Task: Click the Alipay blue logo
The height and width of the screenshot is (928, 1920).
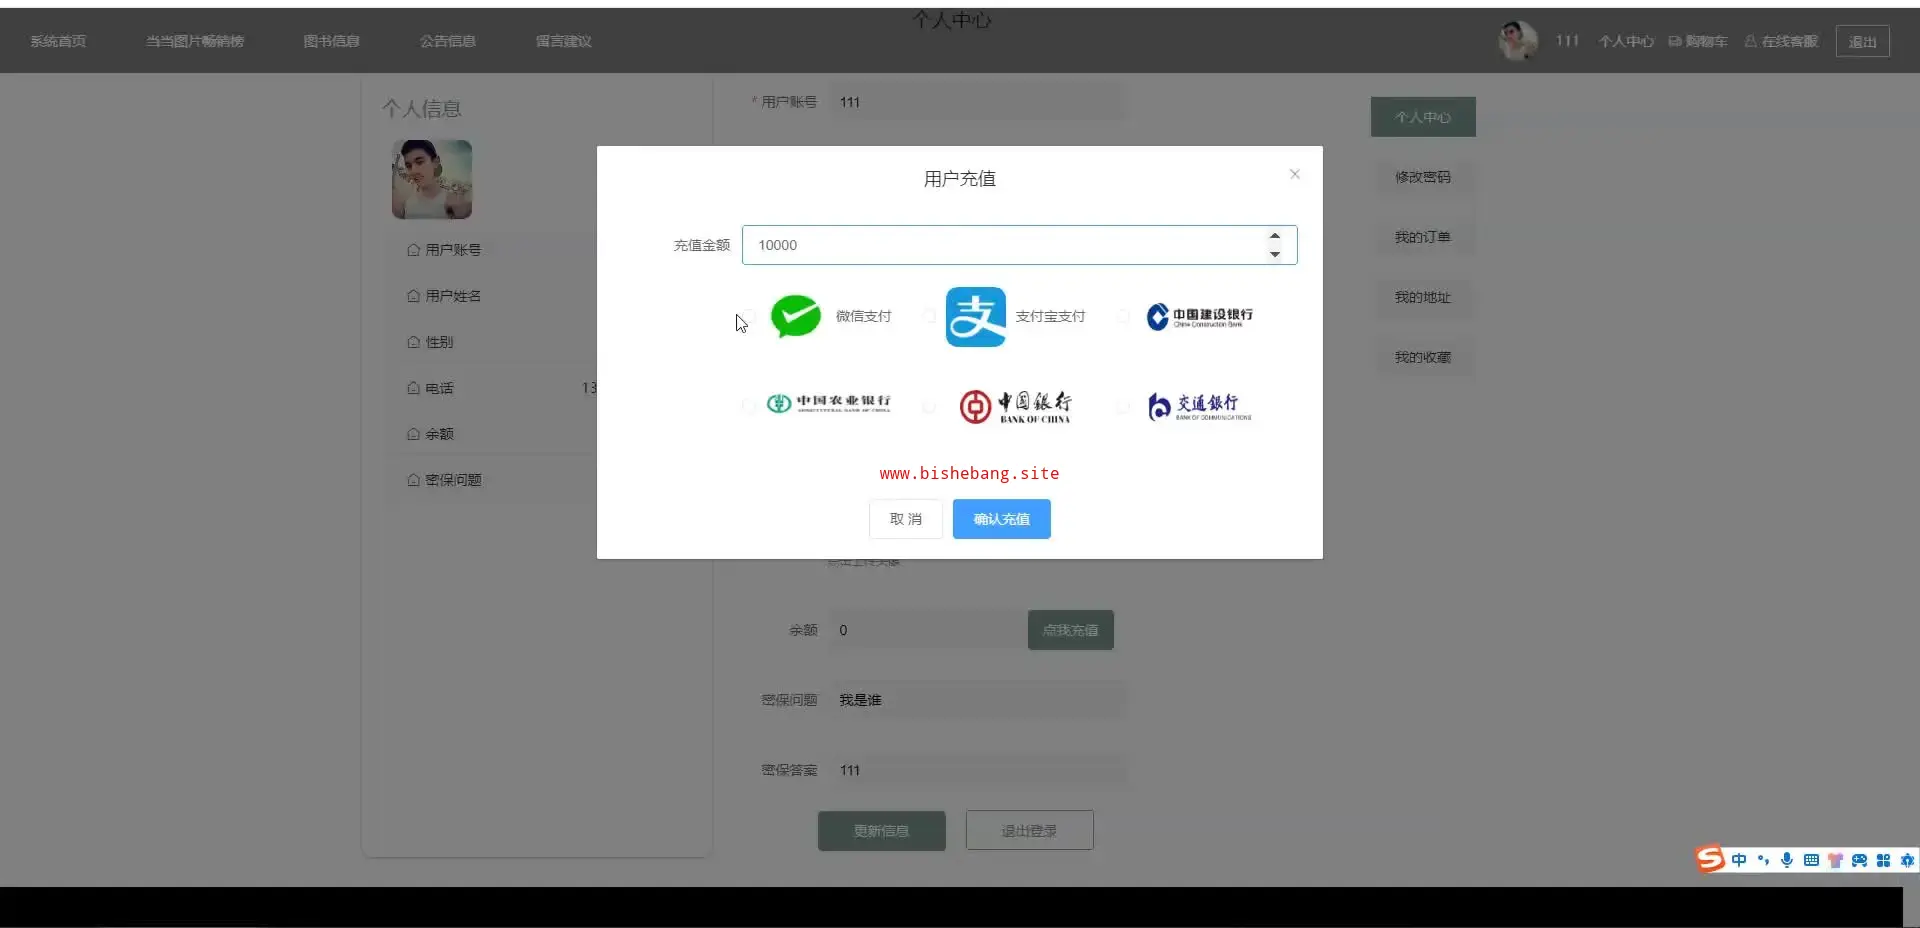Action: pyautogui.click(x=976, y=317)
